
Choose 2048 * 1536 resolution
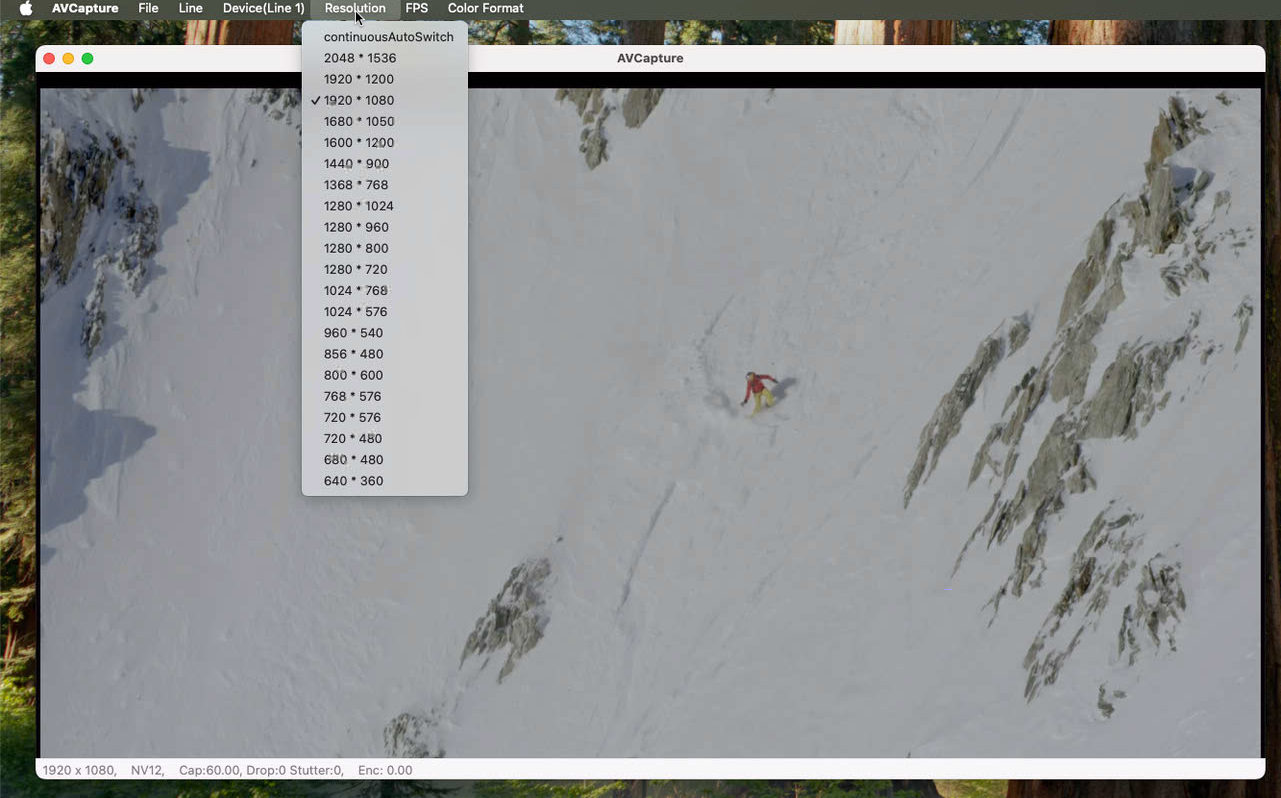pos(359,58)
